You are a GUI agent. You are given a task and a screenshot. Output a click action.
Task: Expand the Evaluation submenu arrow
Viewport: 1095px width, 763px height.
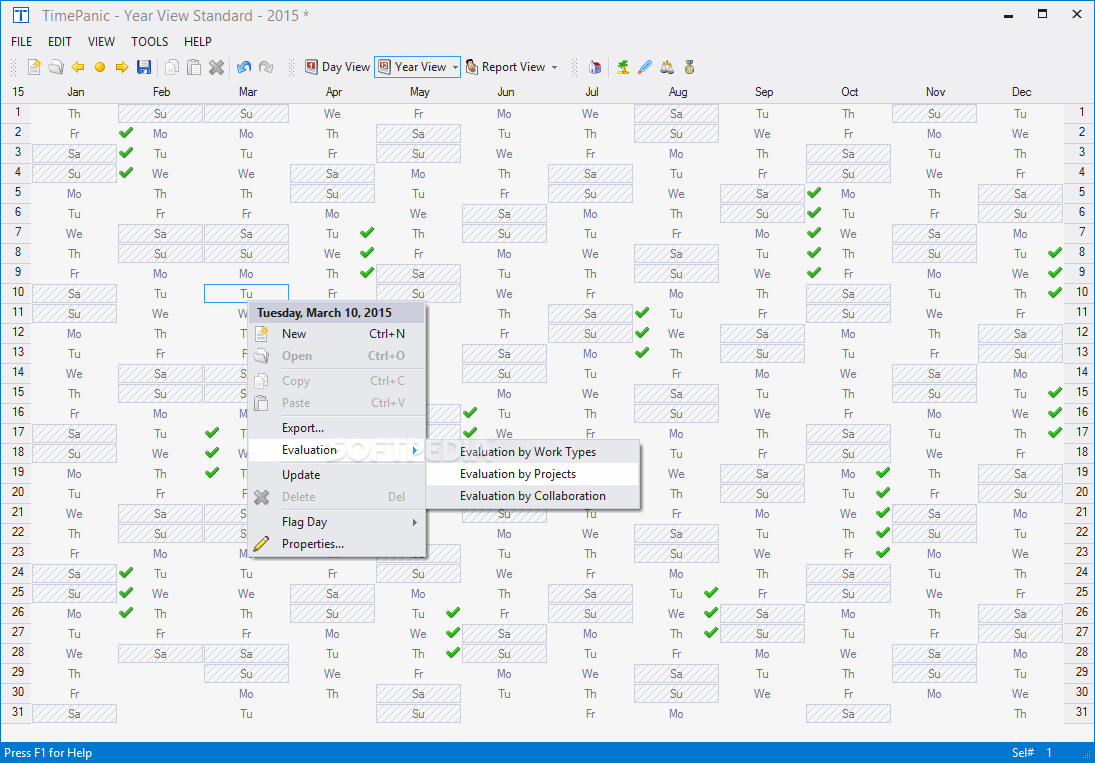(415, 450)
